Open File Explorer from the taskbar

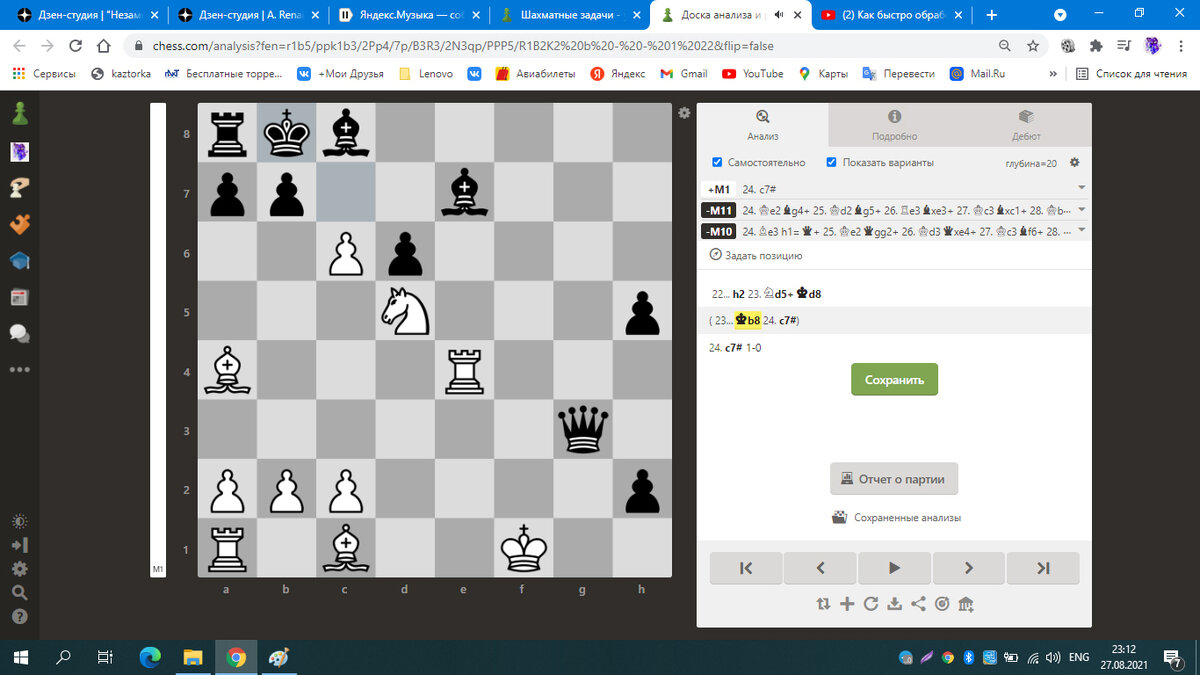pos(193,657)
